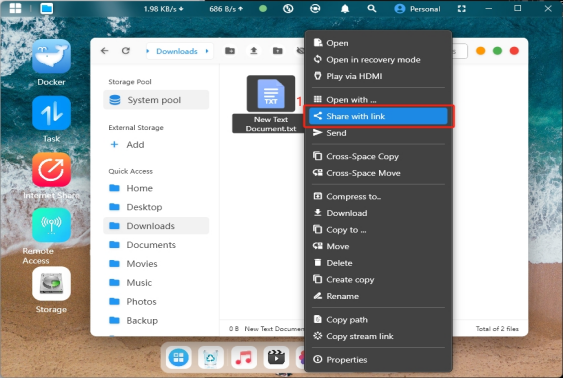Go back with the left arrow
The height and width of the screenshot is (378, 563).
pyautogui.click(x=104, y=51)
